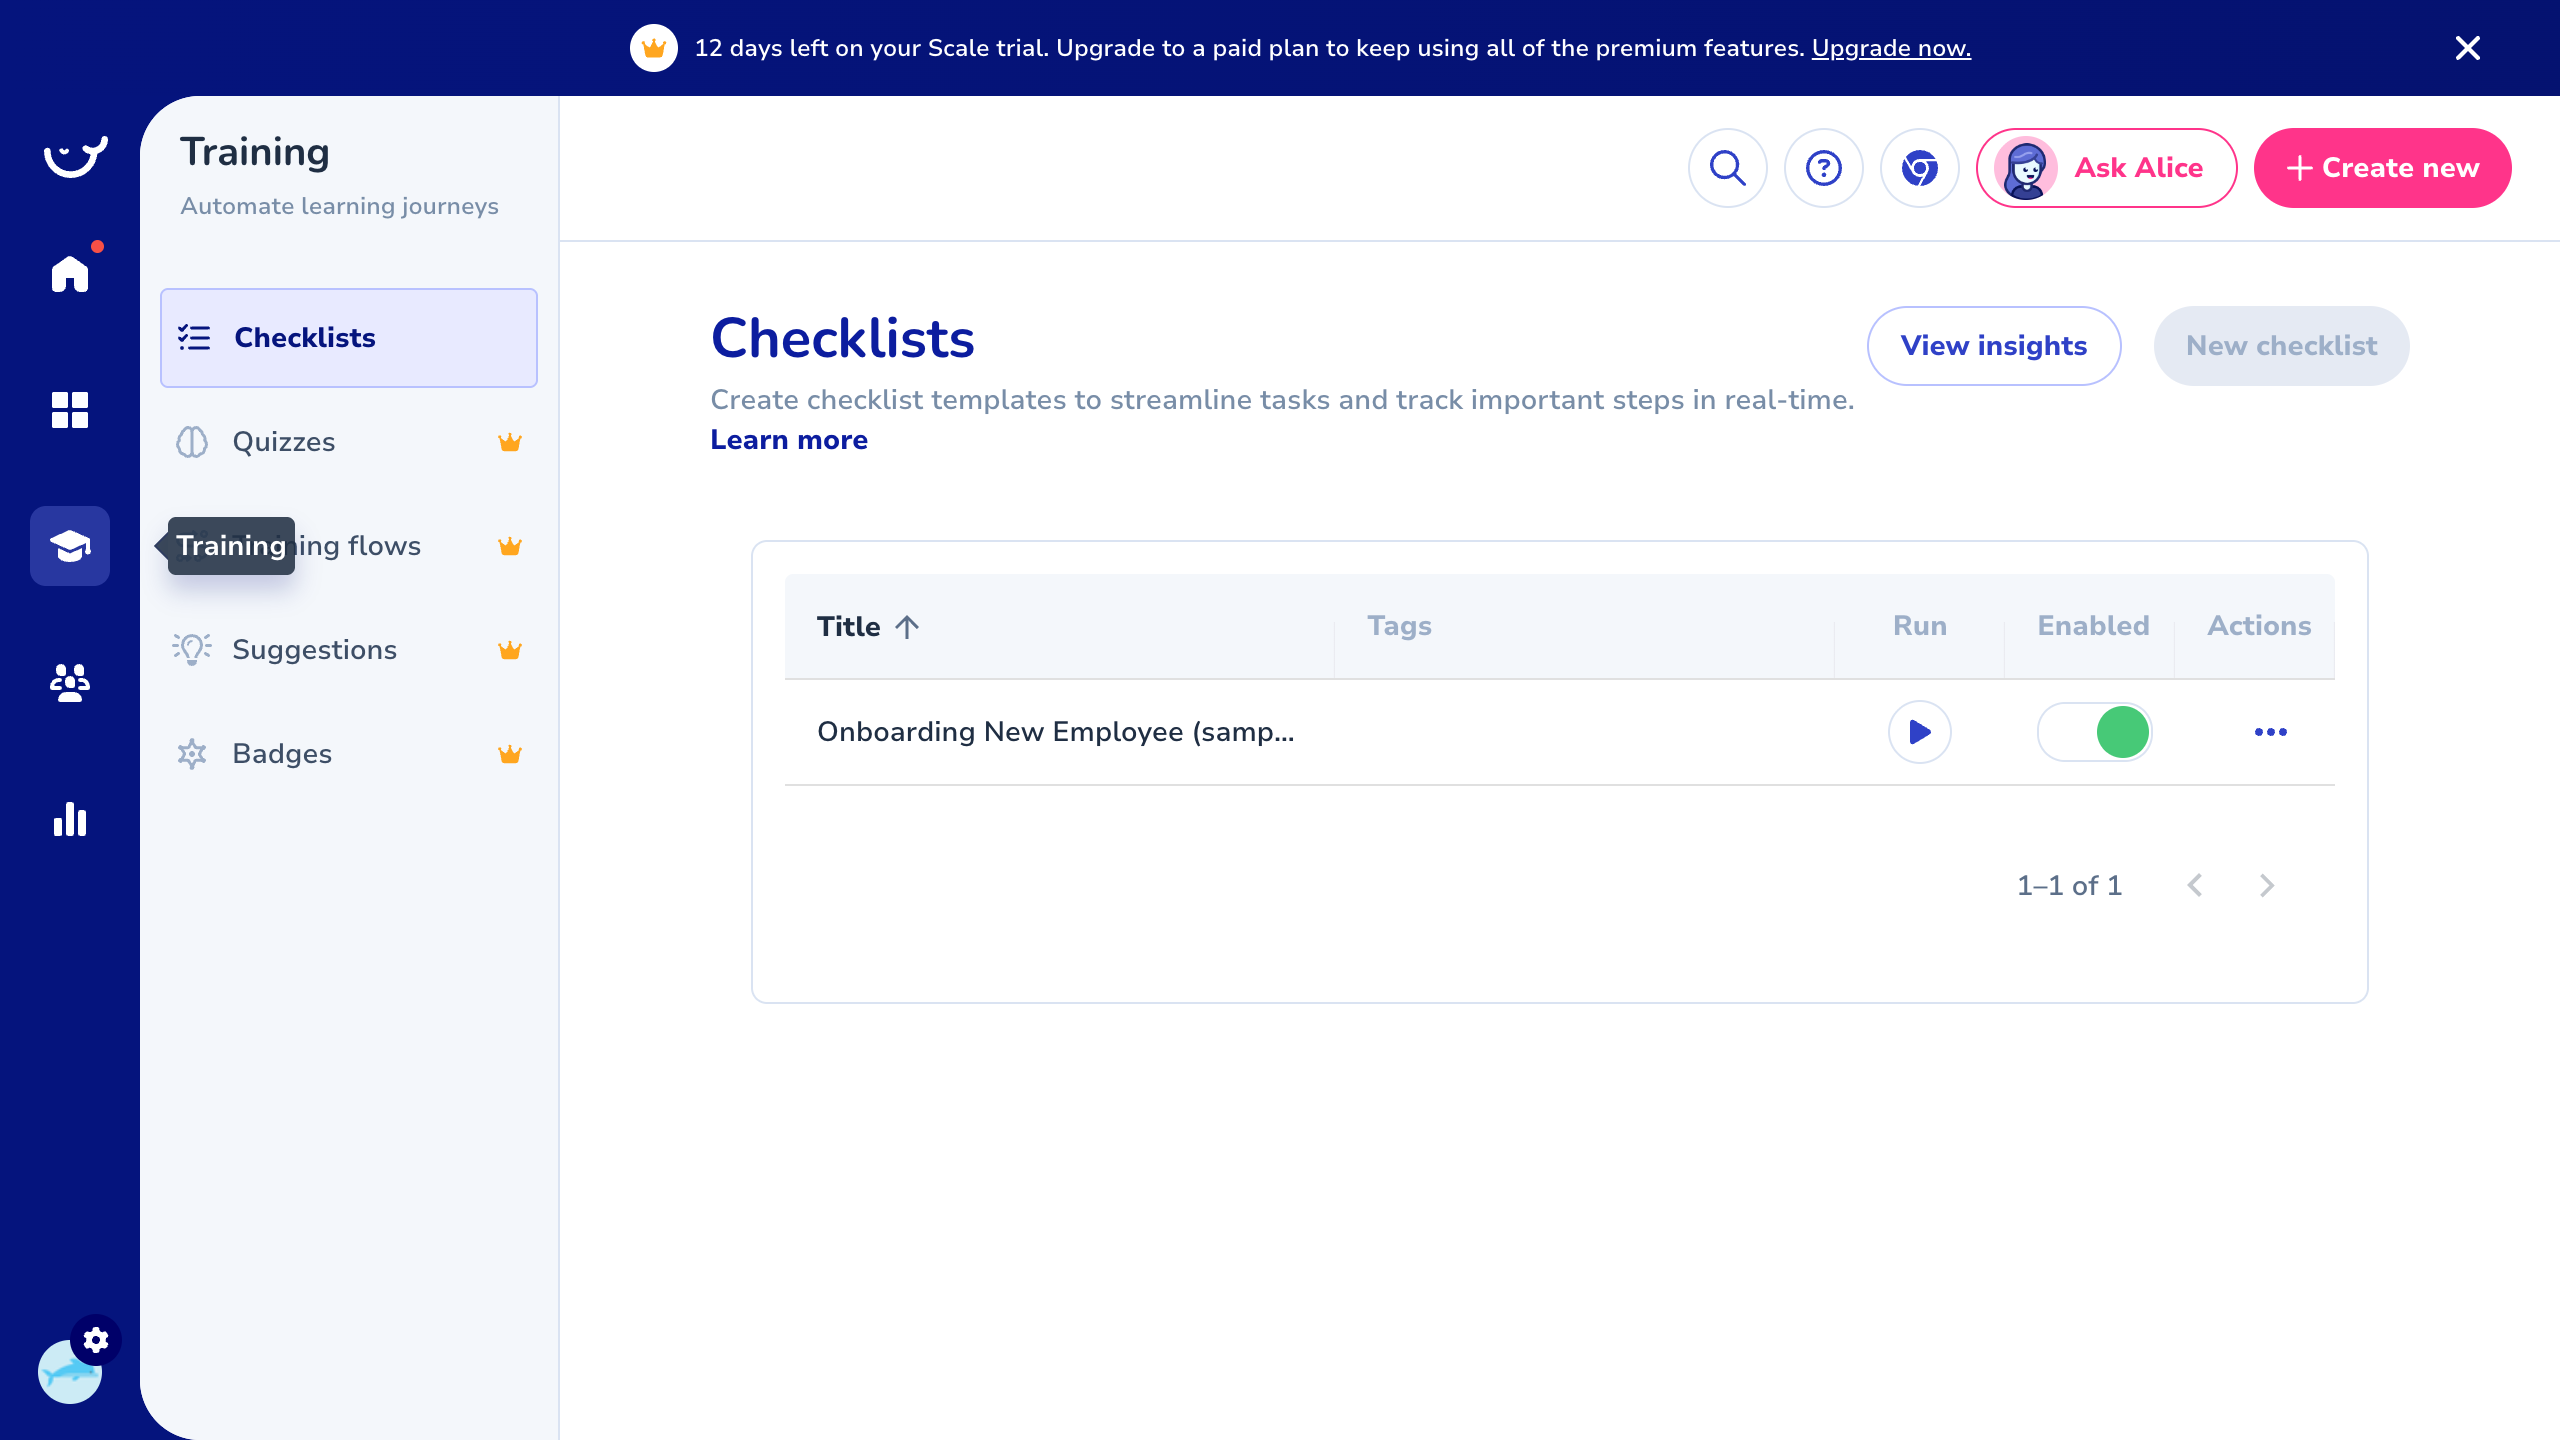2560x1440 pixels.
Task: Open the help question mark icon
Action: [x=1823, y=168]
